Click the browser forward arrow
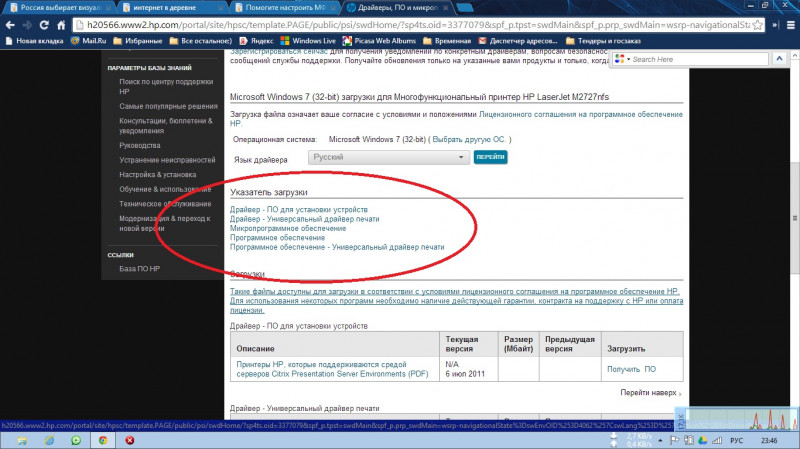800x449 pixels. (x=27, y=25)
